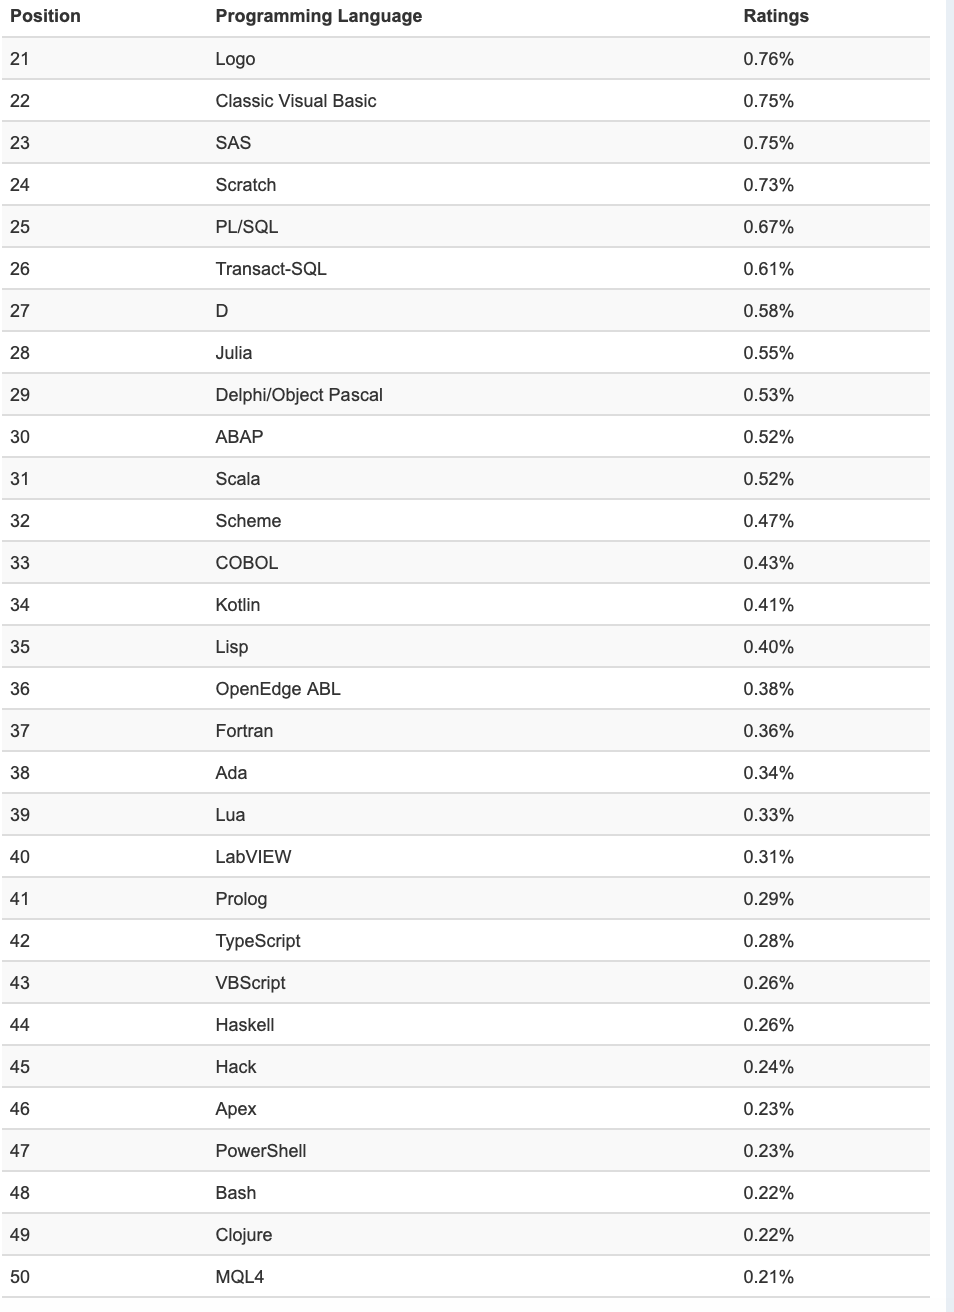Click the LabVIEW table entry
The image size is (954, 1312).
coord(253,857)
